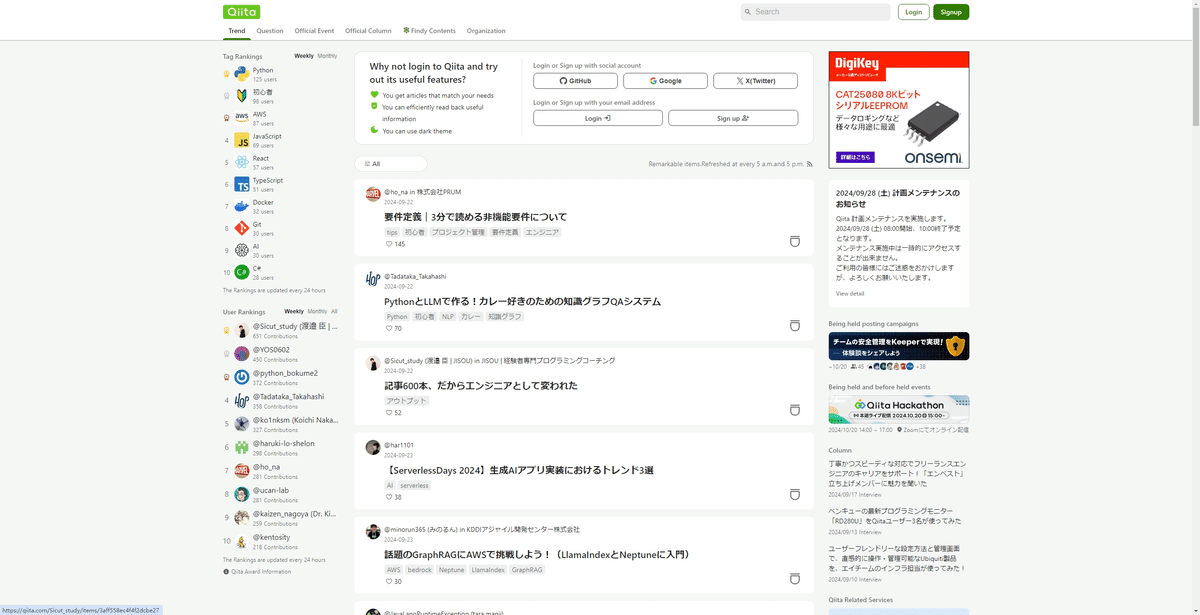Click the Git tag icon
The image size is (1200, 615).
[242, 228]
